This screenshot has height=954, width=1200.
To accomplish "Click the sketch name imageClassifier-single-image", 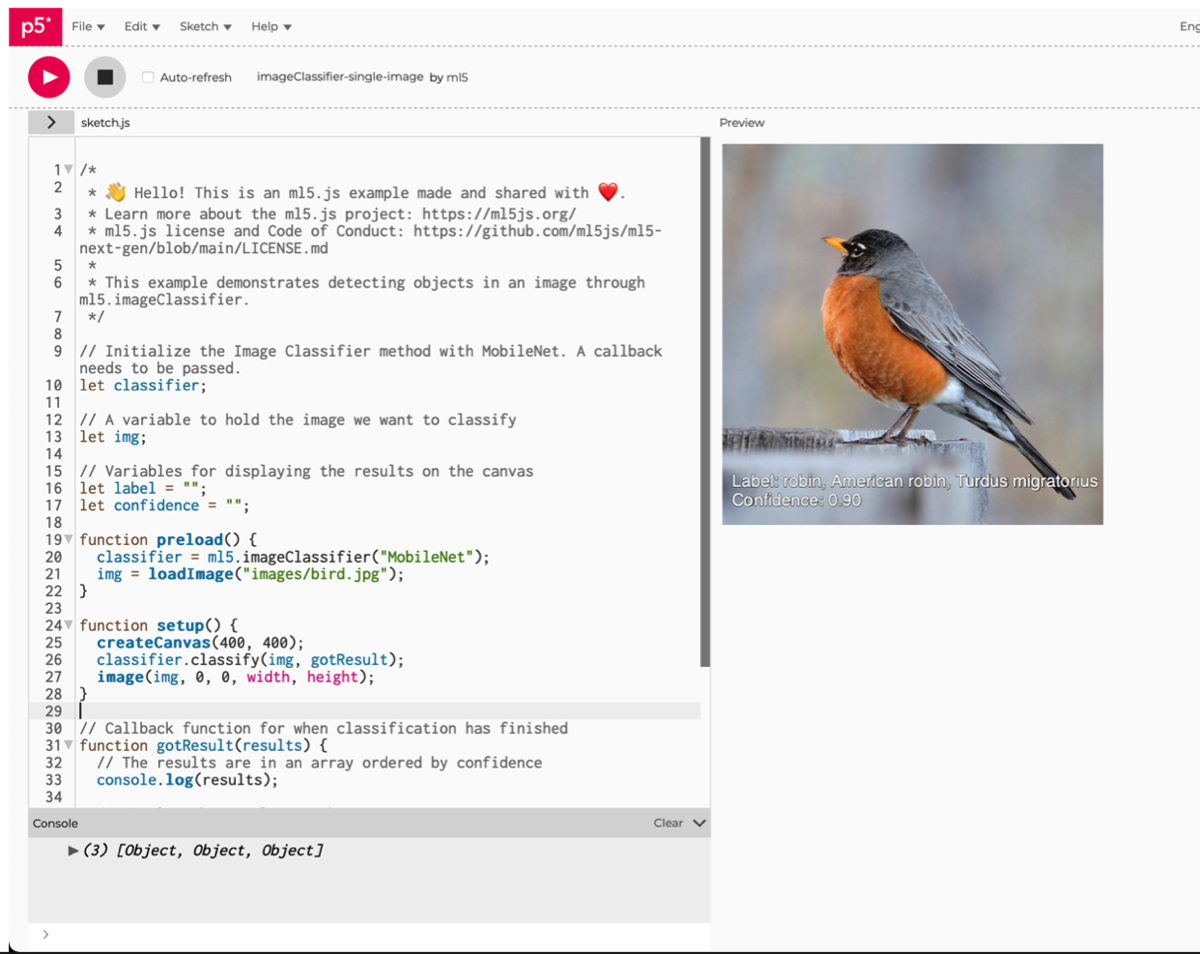I will (340, 77).
